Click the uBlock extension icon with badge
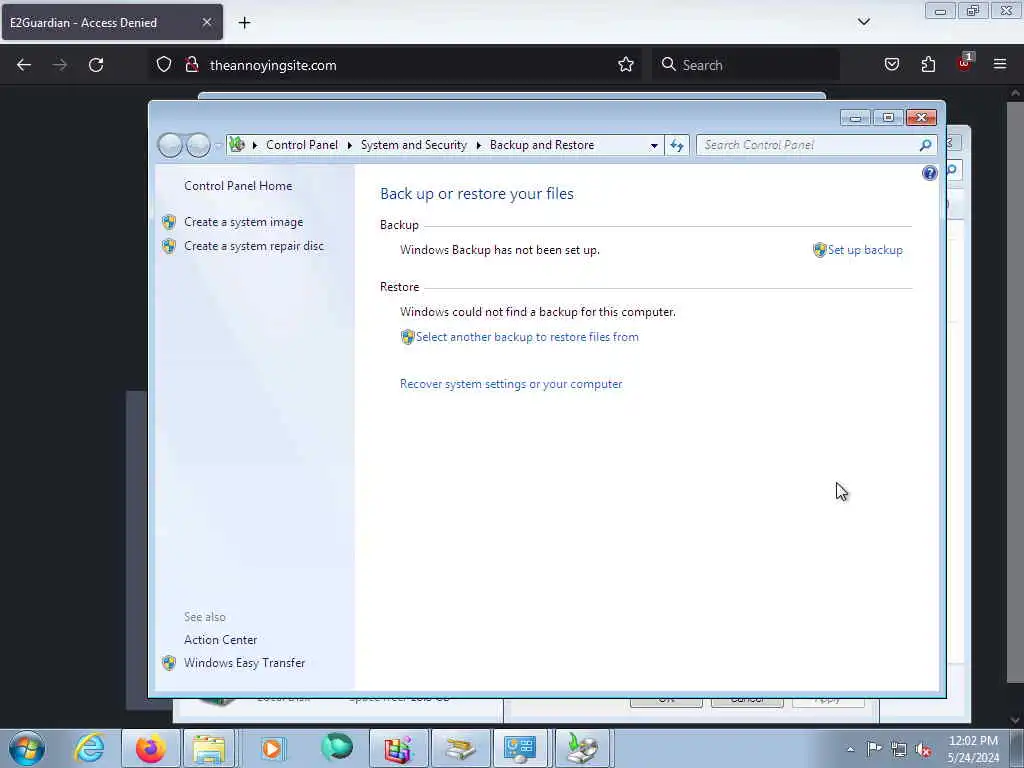The height and width of the screenshot is (768, 1024). tap(964, 63)
